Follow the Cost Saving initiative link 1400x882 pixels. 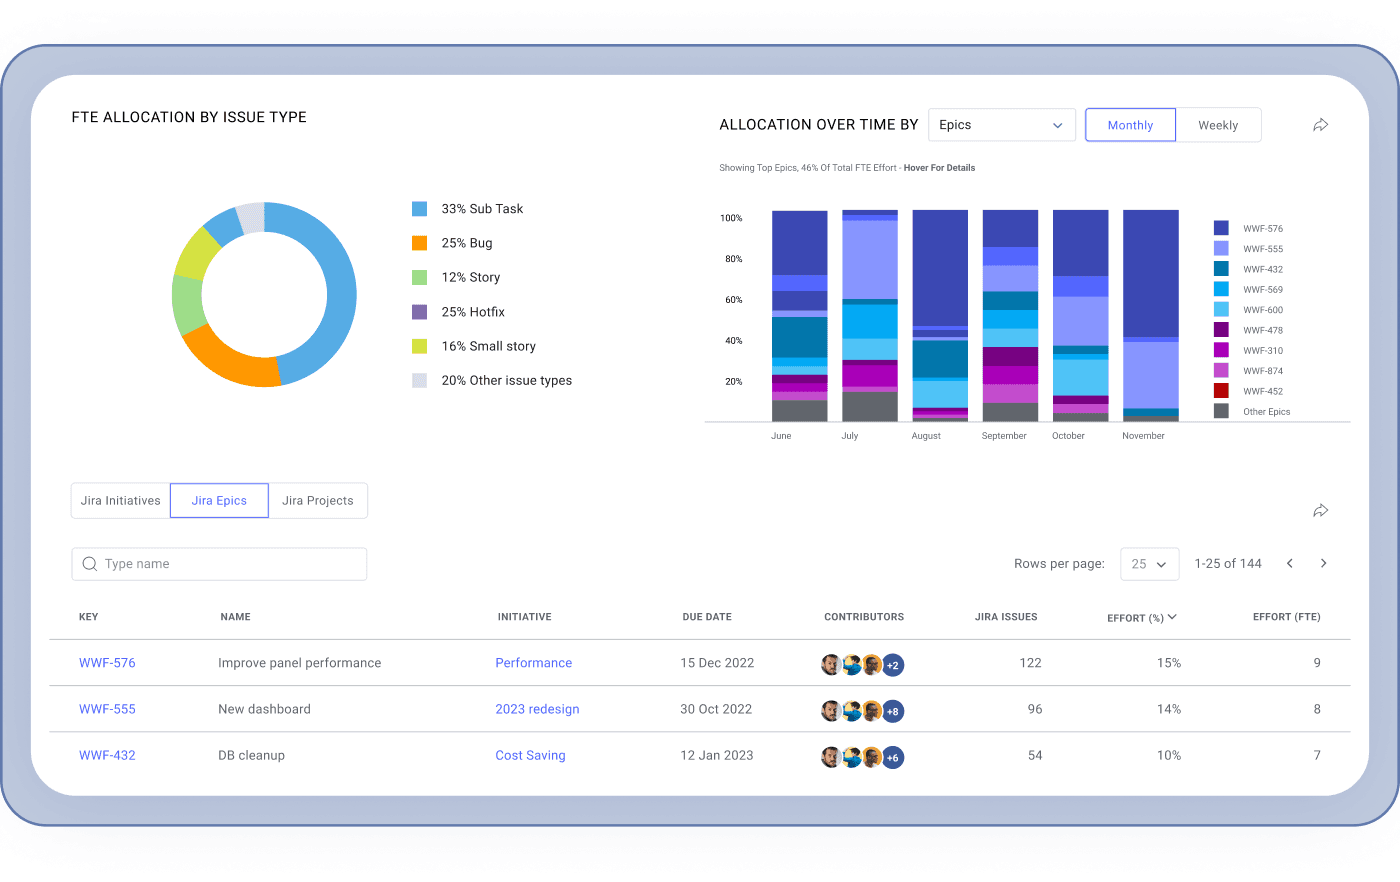tap(530, 755)
